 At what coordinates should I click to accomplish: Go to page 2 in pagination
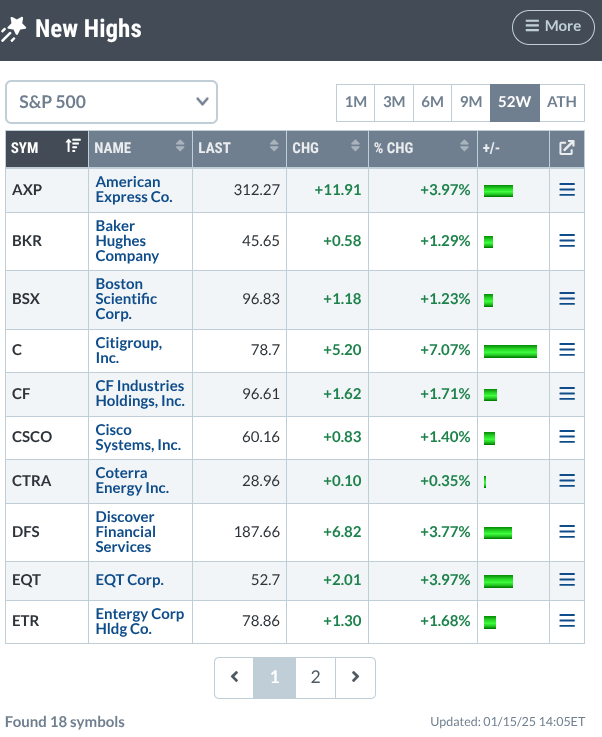(x=315, y=677)
